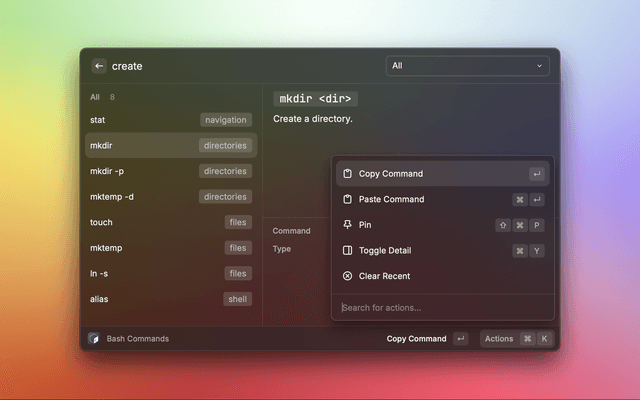The width and height of the screenshot is (640, 400).
Task: Click the navigation tag on stat
Action: [226, 120]
